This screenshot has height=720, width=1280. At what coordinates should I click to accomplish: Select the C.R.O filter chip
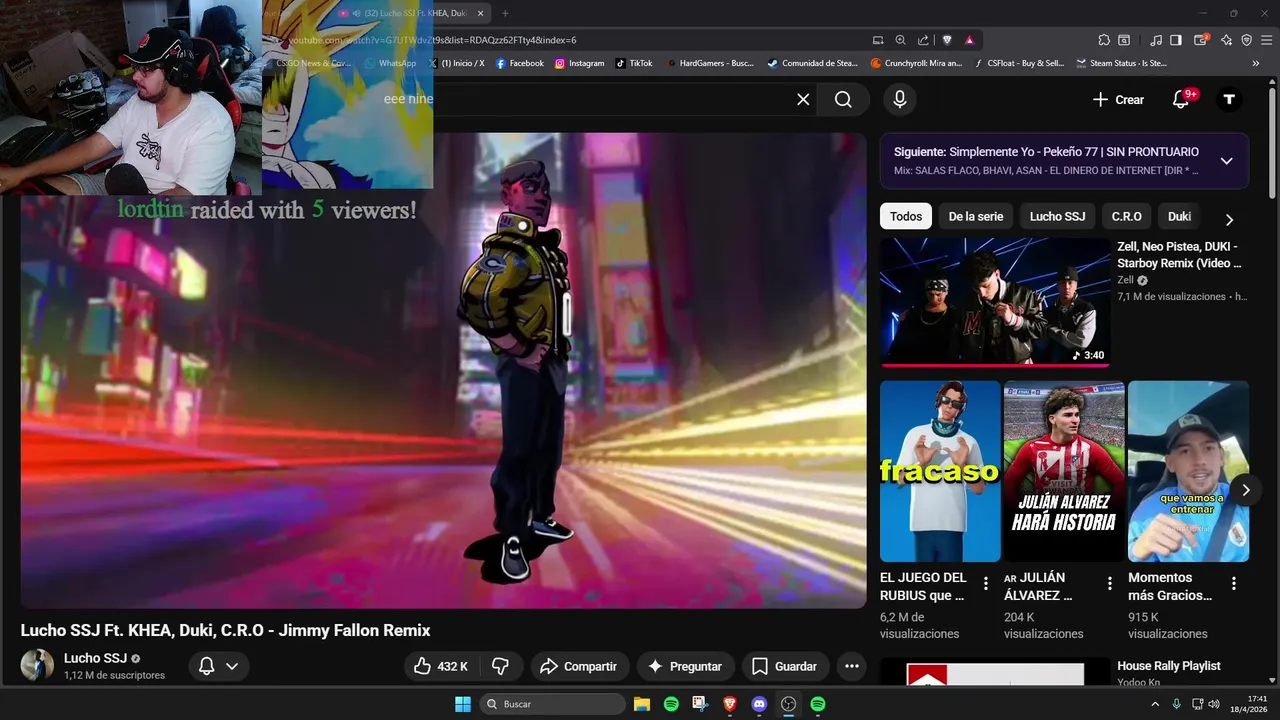[x=1126, y=216]
